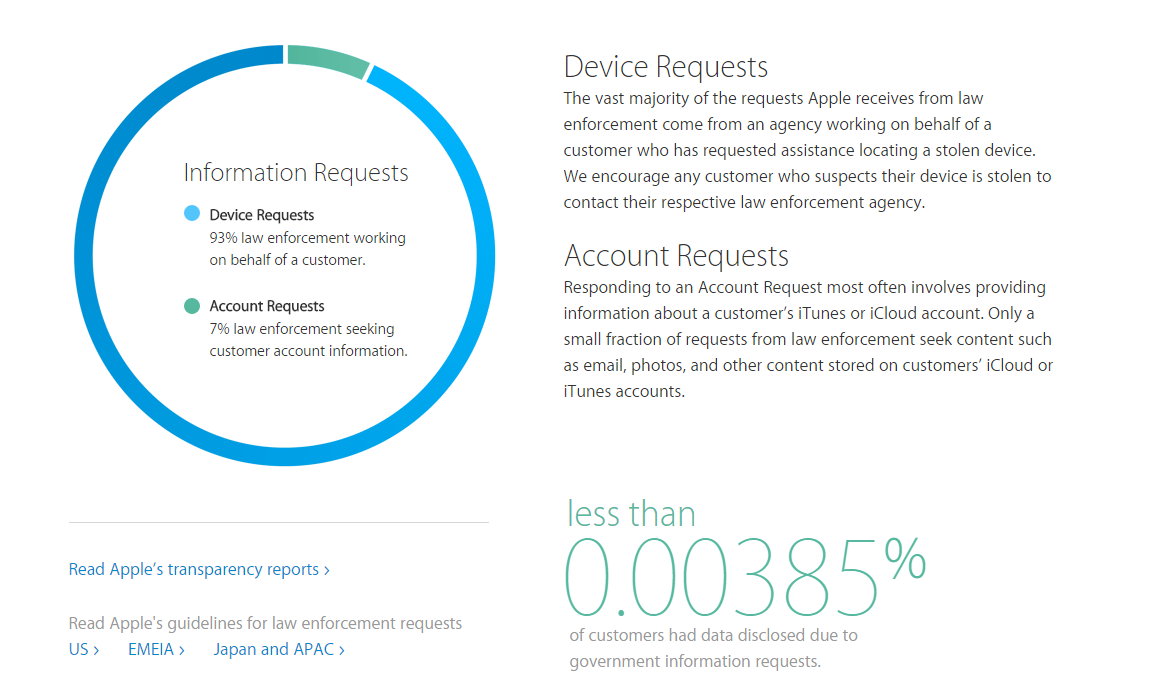Click the large Device Requests section heading
The width and height of the screenshot is (1153, 690).
pyautogui.click(x=666, y=67)
